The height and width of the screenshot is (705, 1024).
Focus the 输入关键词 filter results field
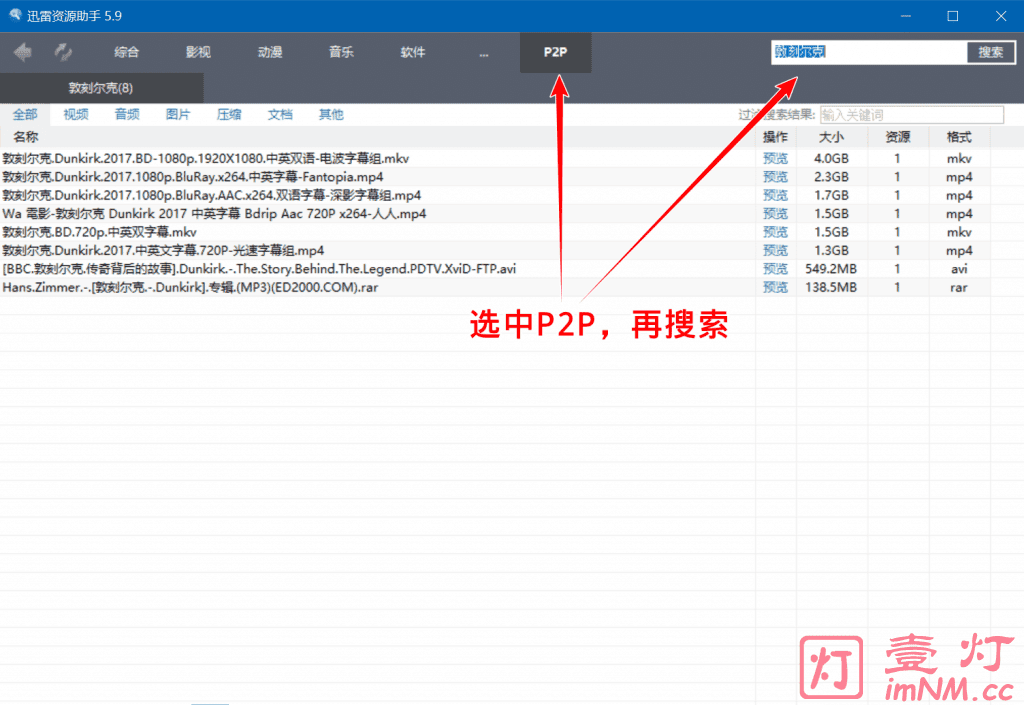[x=911, y=115]
